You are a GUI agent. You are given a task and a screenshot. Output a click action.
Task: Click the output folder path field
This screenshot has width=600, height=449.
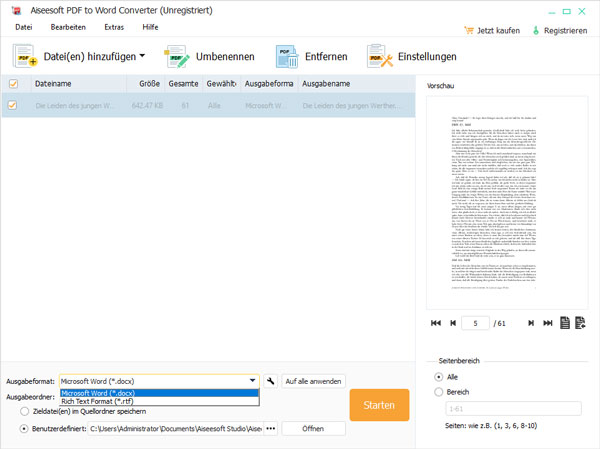click(x=176, y=429)
